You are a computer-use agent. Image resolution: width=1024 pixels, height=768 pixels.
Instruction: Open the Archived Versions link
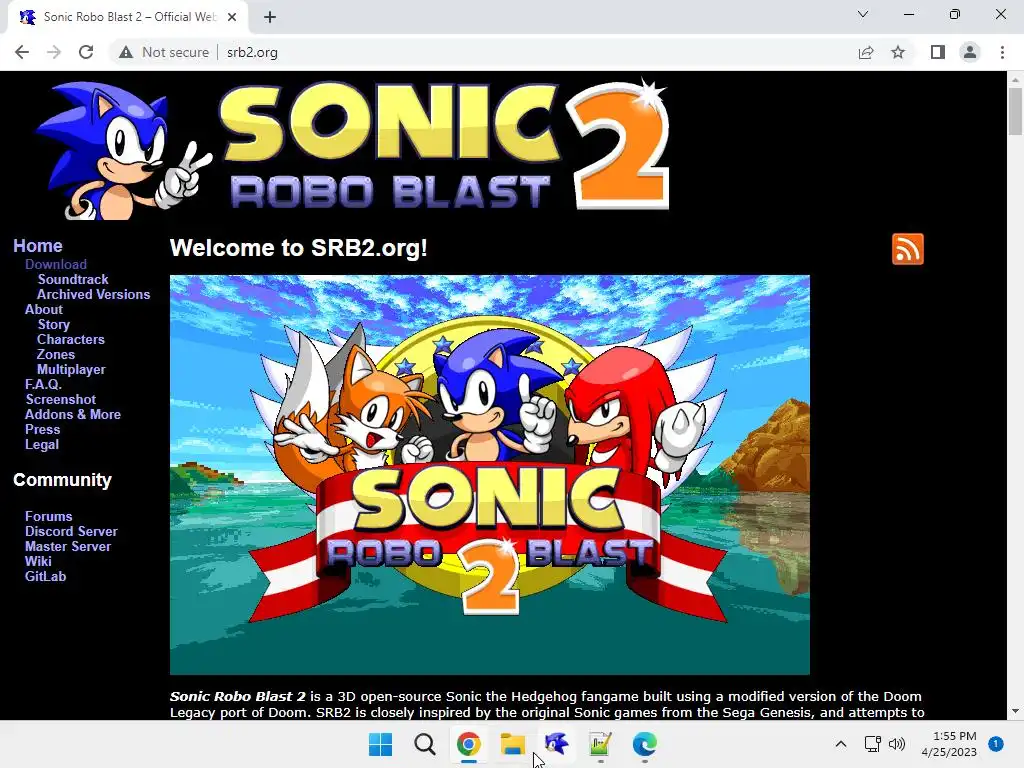(x=93, y=294)
